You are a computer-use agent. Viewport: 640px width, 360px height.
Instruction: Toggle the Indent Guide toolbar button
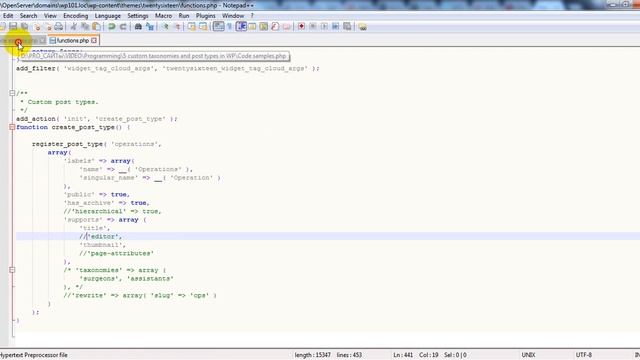[241, 27]
